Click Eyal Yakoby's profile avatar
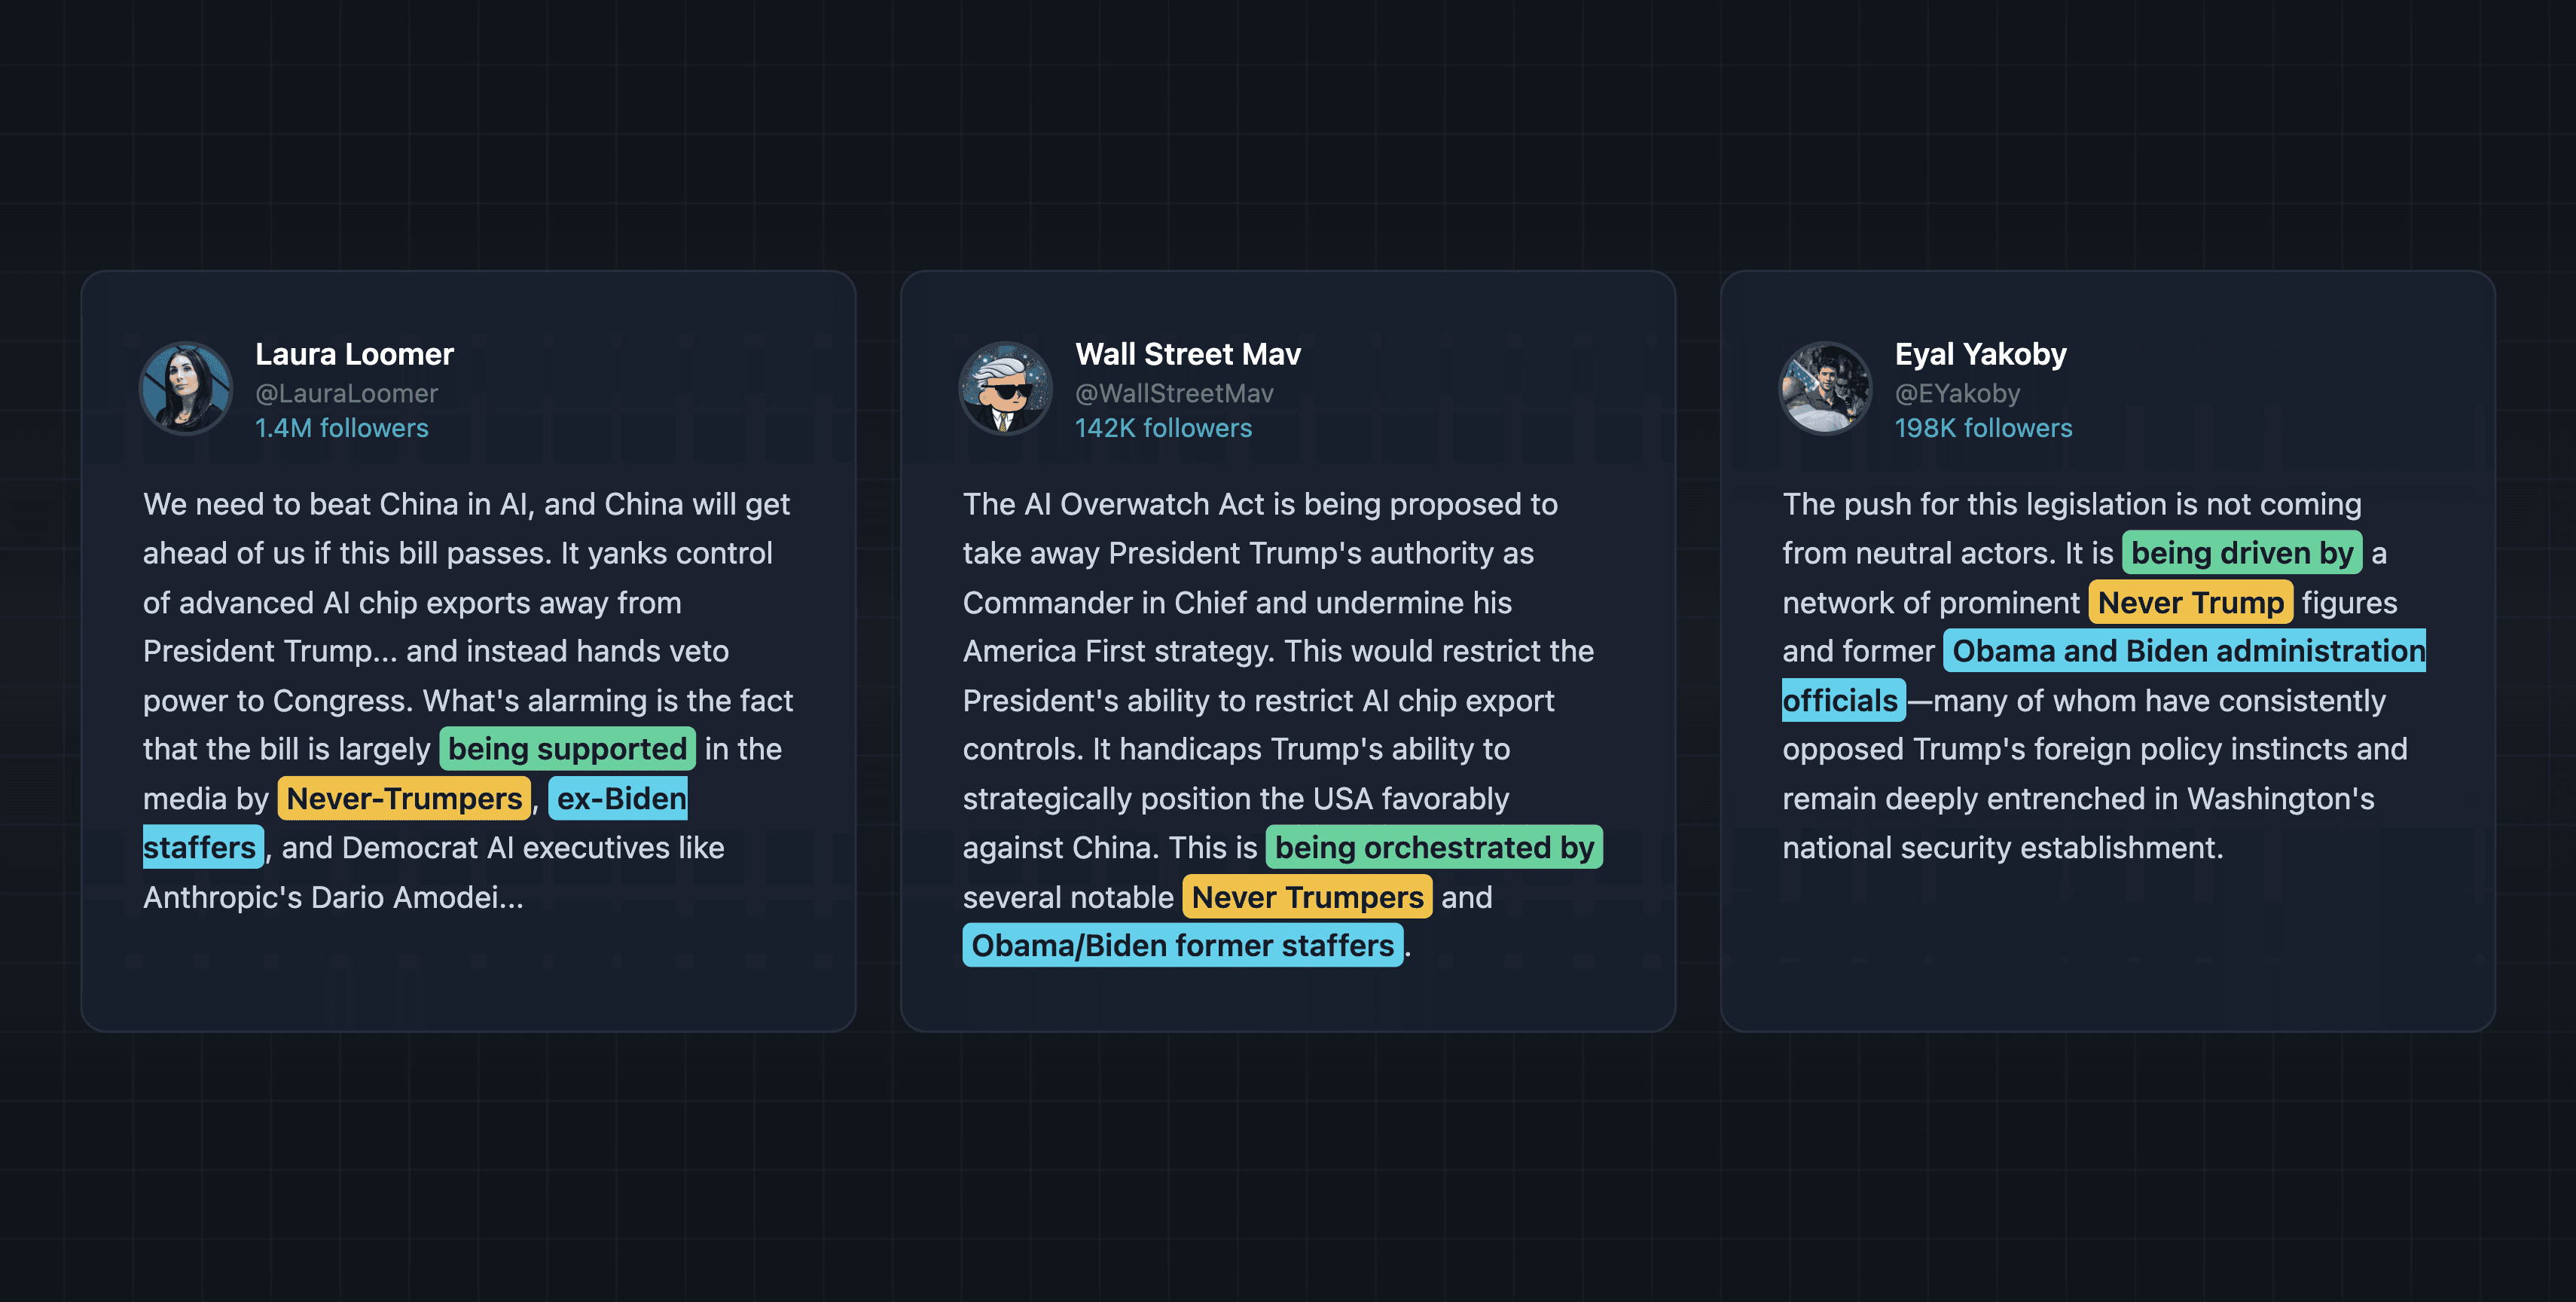The width and height of the screenshot is (2576, 1302). pos(1826,388)
